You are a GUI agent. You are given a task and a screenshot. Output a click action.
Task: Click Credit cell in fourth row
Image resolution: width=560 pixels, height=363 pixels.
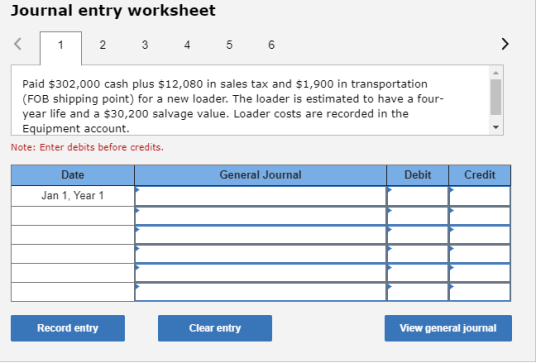(x=480, y=254)
